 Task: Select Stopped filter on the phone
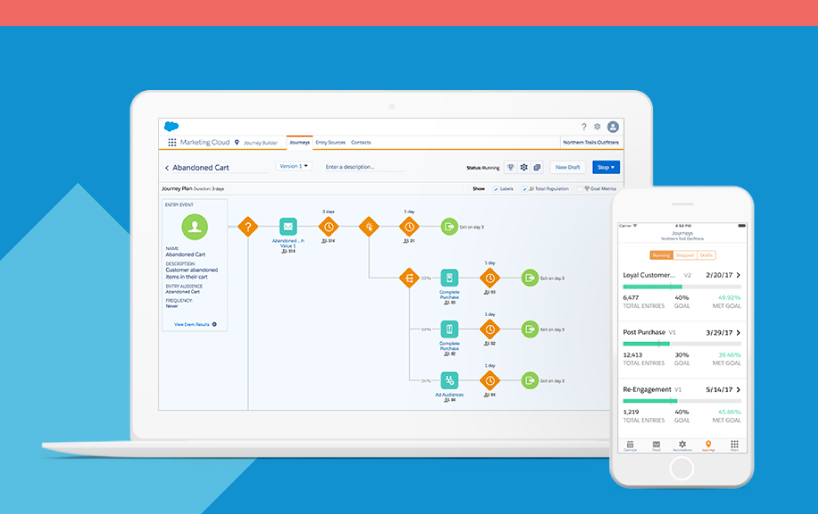click(x=684, y=255)
